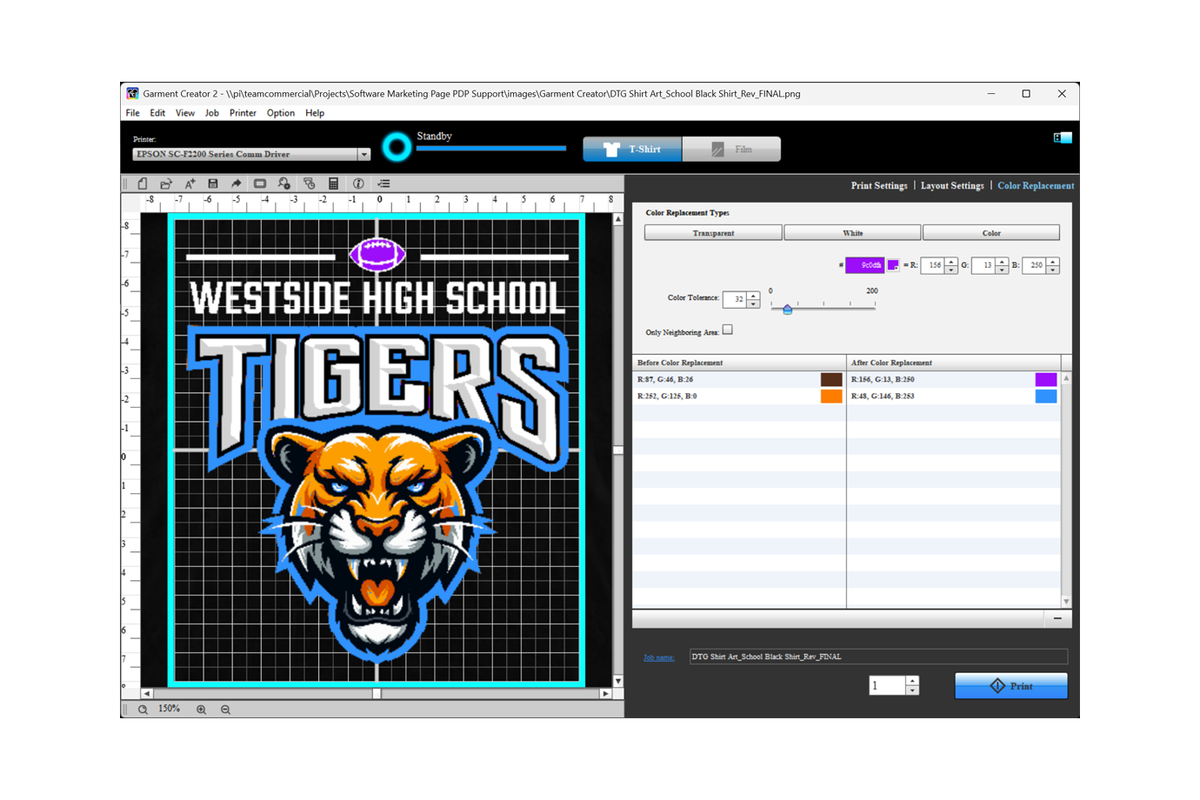Switch to the Color Replacement tab
This screenshot has width=1200, height=800.
coord(1036,186)
